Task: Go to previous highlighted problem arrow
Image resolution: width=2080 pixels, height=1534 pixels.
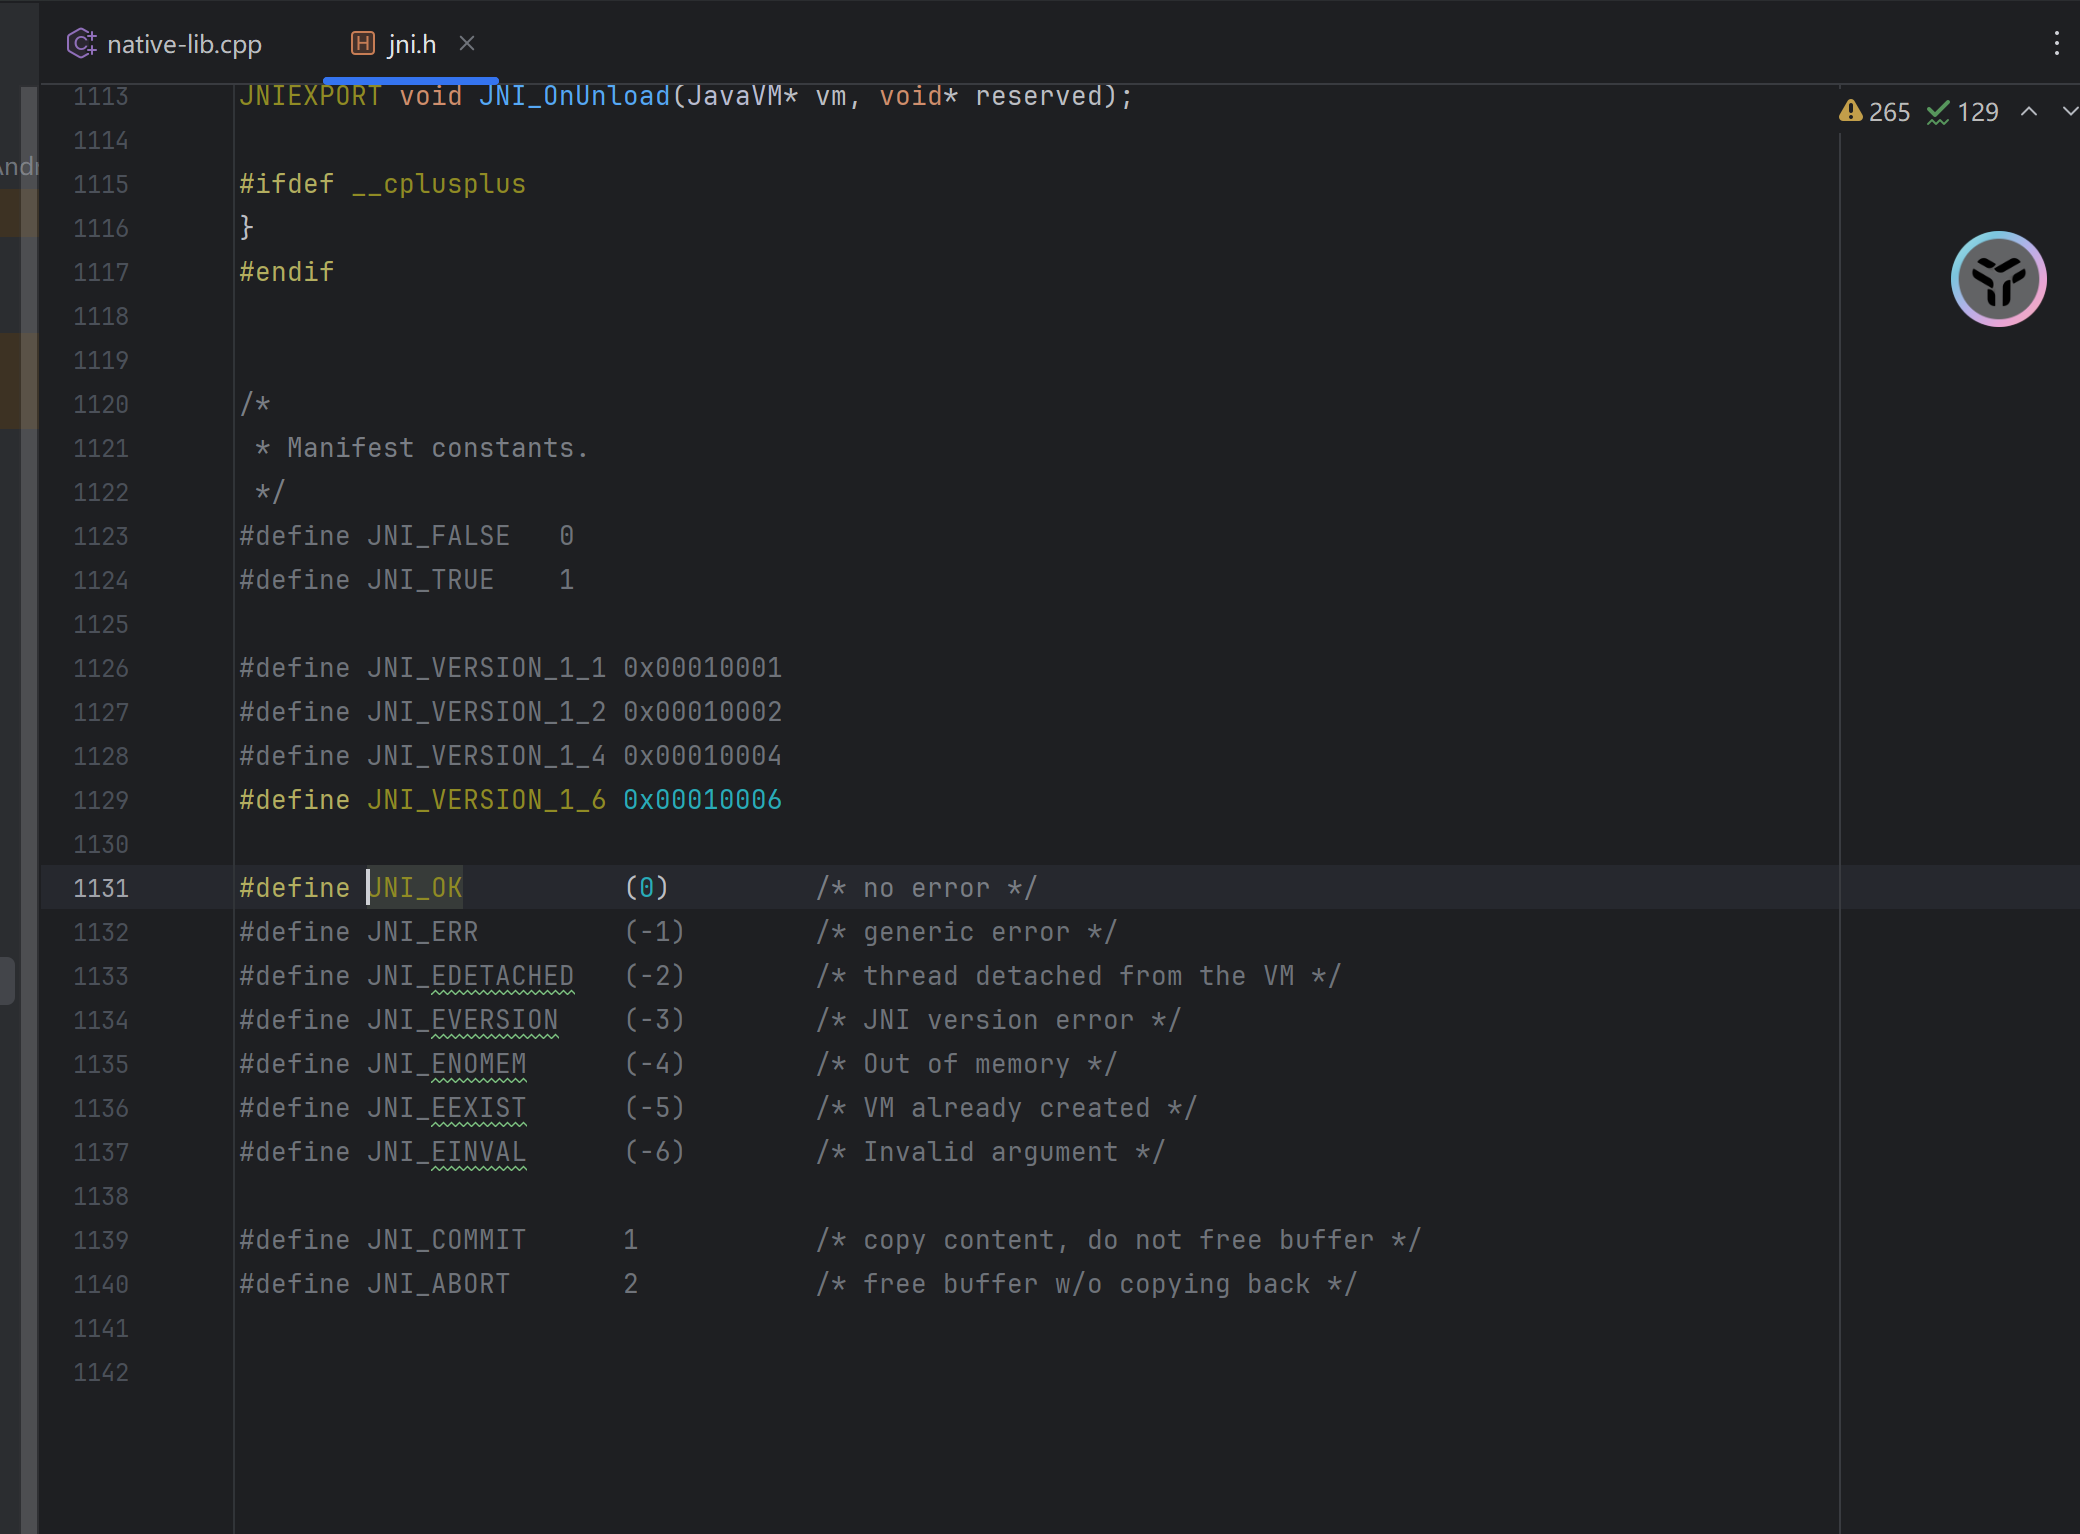Action: (2028, 111)
